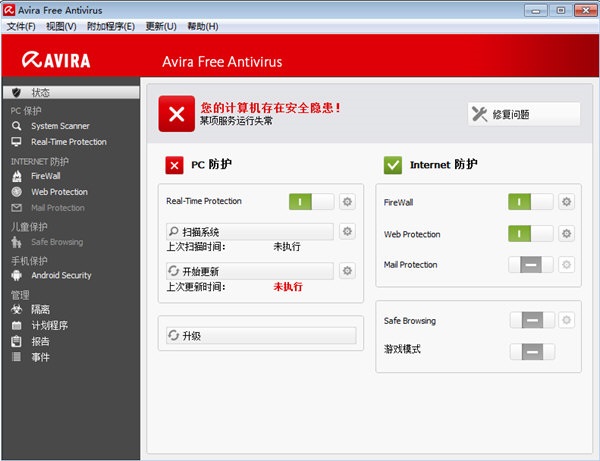Image resolution: width=600 pixels, height=461 pixels.
Task: Click the System Scanner magnifier icon in sidebar
Action: pyautogui.click(x=16, y=126)
